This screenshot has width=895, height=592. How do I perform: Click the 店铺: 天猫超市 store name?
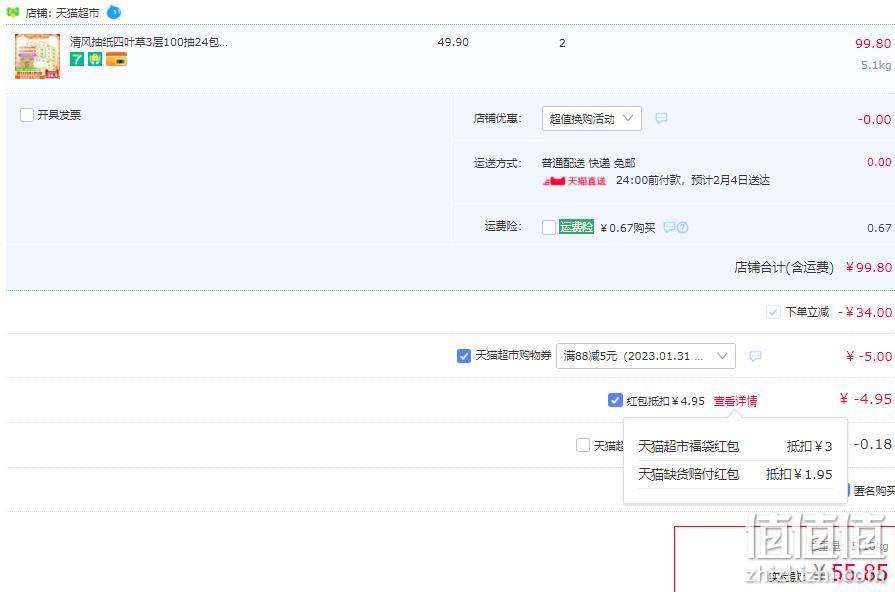tap(62, 13)
